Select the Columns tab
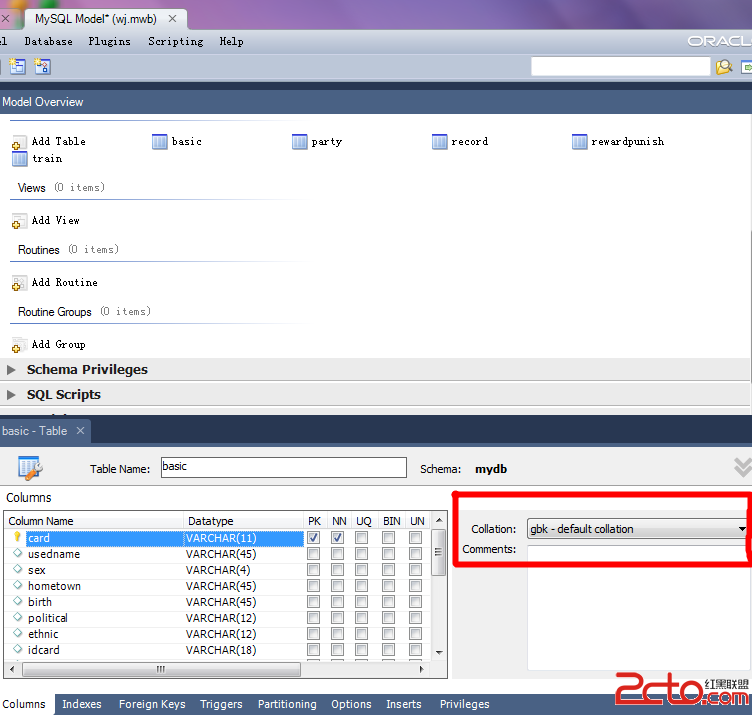Viewport: 752px width, 715px height. click(x=24, y=704)
